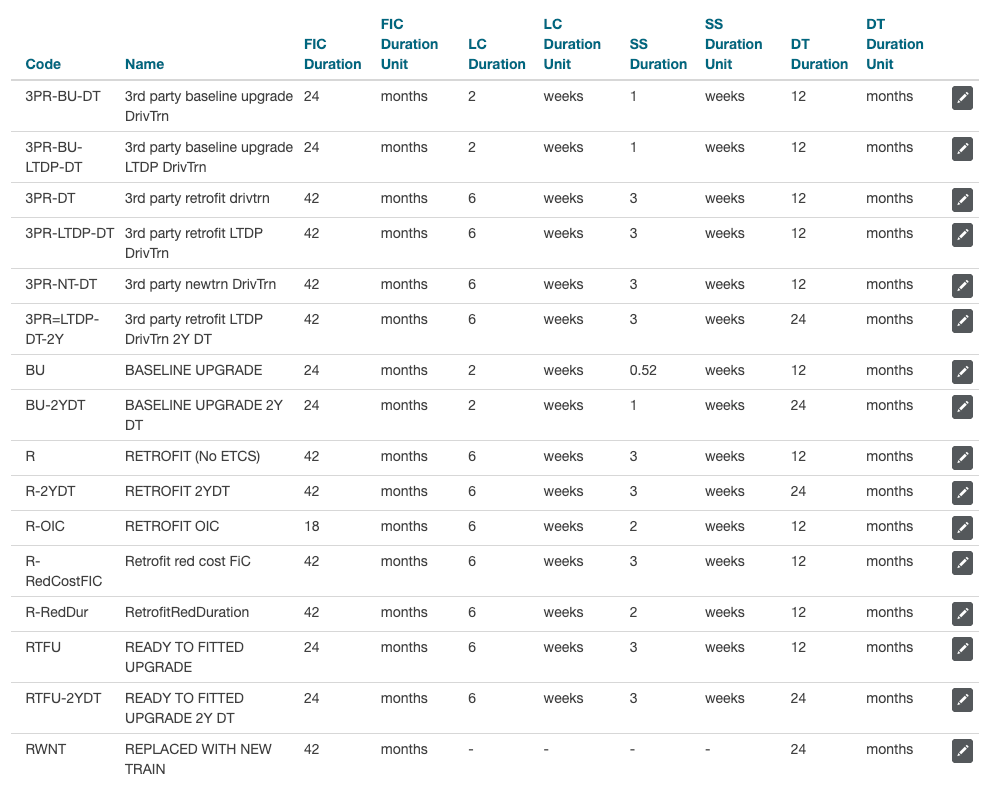Sort table by FIC Duration header

[332, 54]
